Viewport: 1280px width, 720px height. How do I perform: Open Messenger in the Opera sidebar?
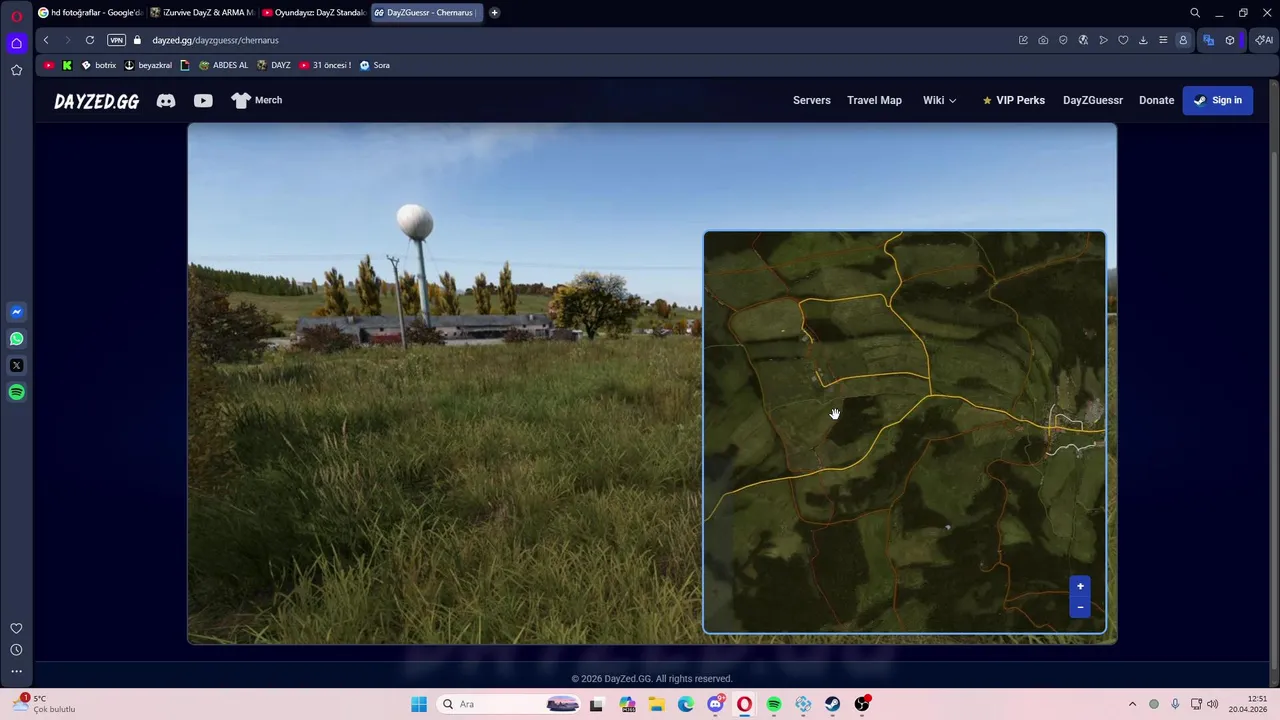pyautogui.click(x=16, y=312)
